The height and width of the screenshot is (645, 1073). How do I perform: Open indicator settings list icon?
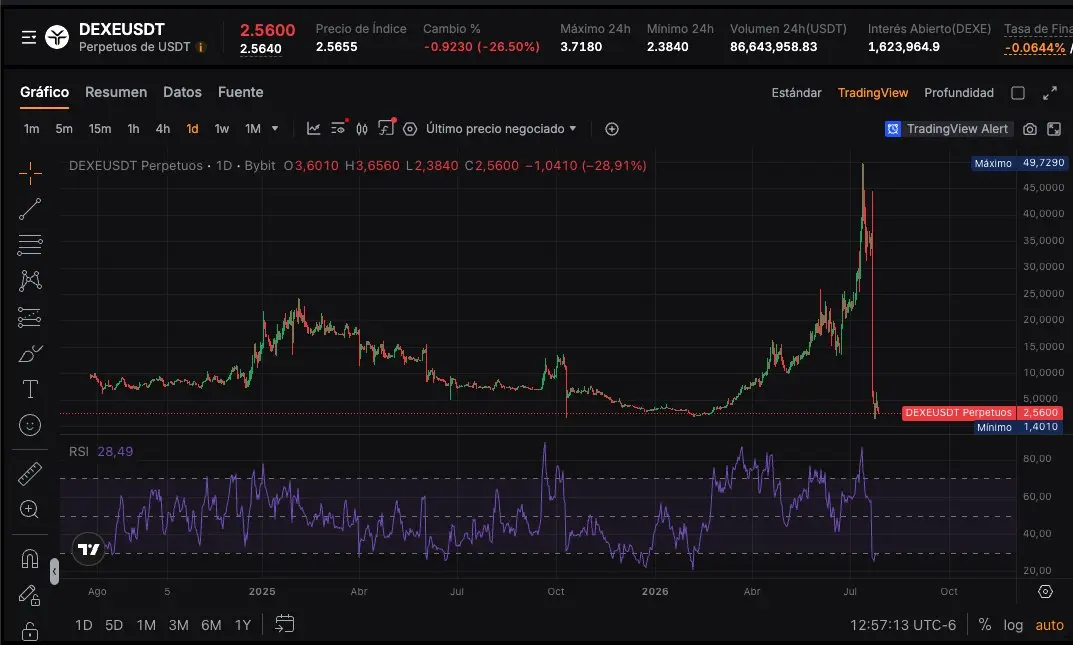tap(339, 128)
